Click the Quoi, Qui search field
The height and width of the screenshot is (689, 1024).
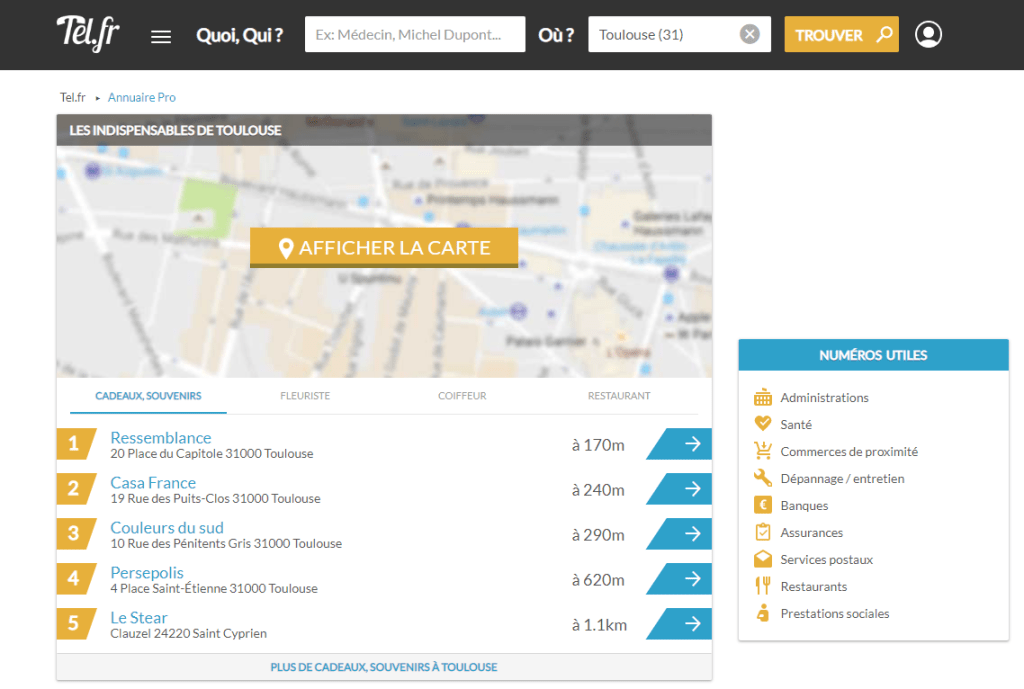414,35
